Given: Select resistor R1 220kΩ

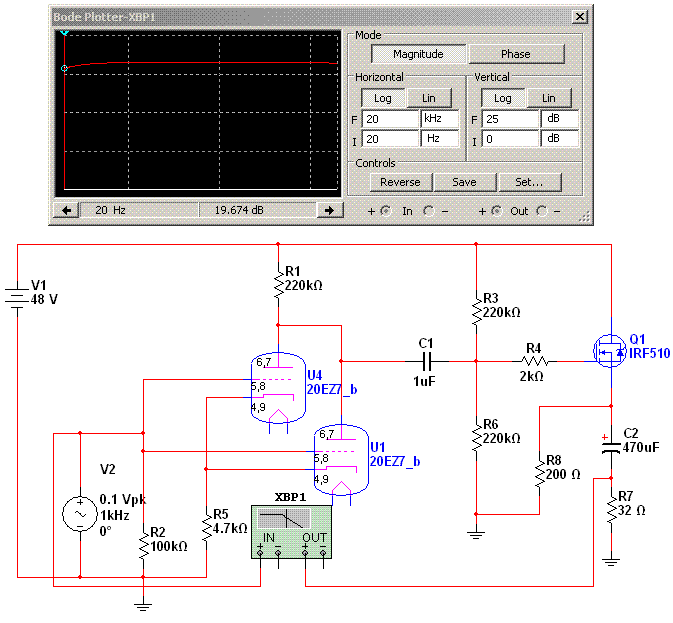Looking at the screenshot, I should tap(279, 284).
